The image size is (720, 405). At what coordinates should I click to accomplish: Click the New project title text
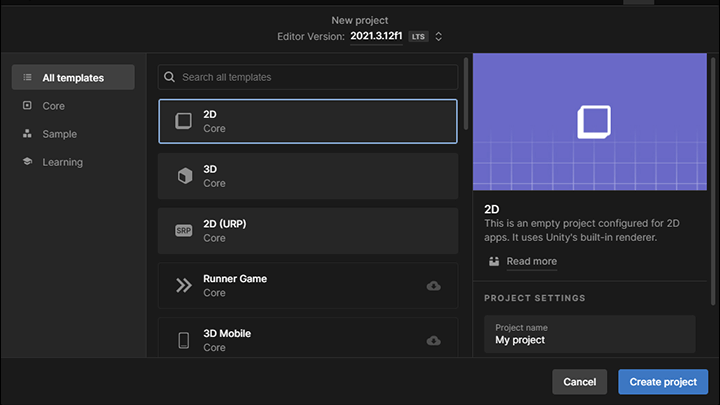tap(360, 20)
